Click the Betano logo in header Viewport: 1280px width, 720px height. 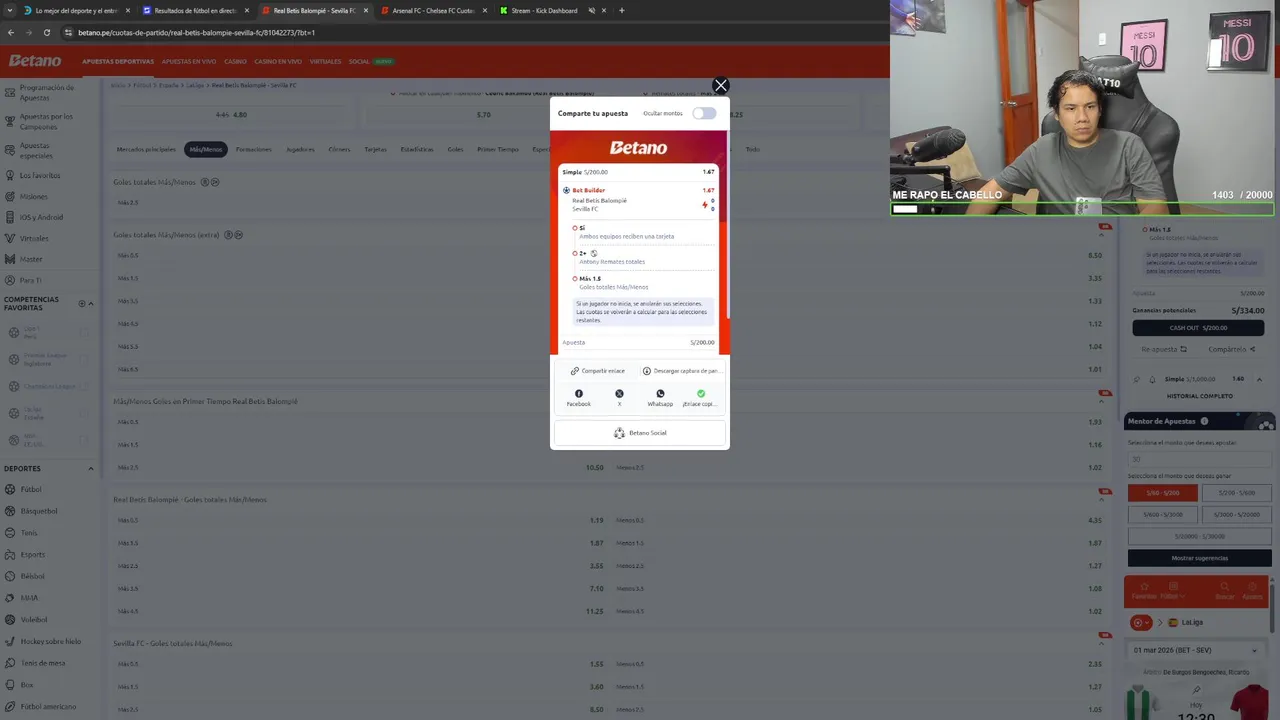click(35, 61)
